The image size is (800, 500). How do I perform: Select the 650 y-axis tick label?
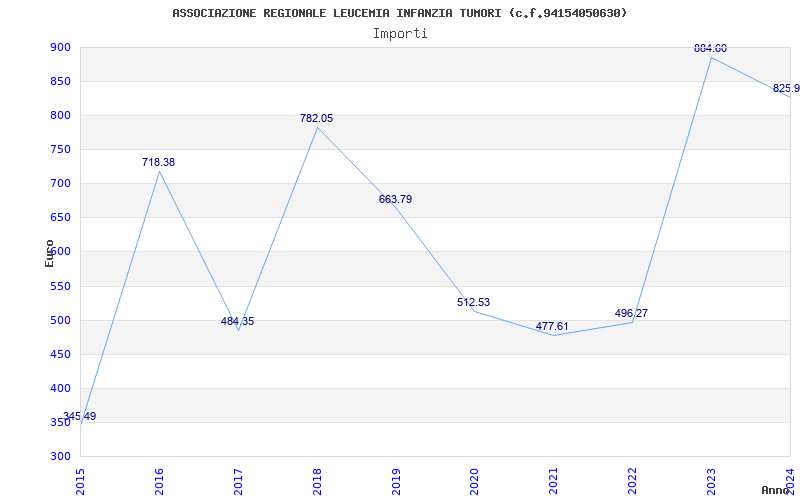click(x=60, y=218)
